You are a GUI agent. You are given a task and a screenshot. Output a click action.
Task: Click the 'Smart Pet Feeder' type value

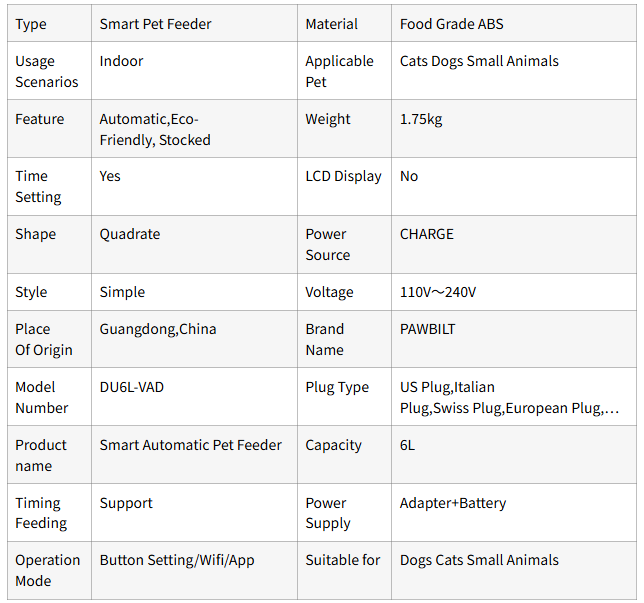155,24
